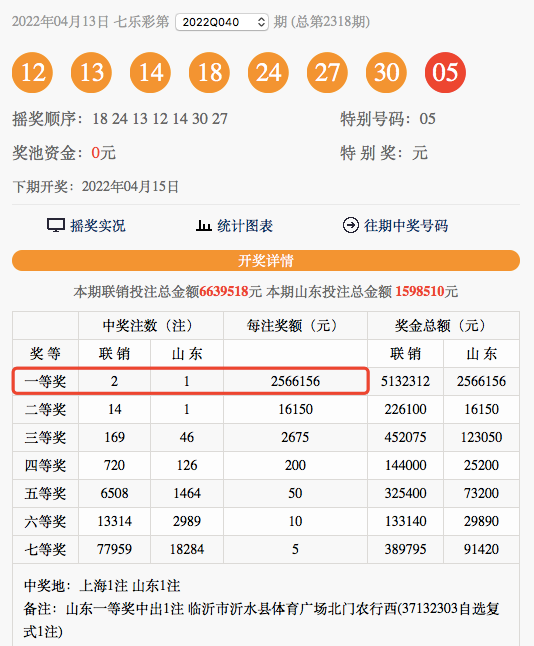
Task: Click the draw order text 摇奖顺序
Action: pyautogui.click(x=120, y=119)
